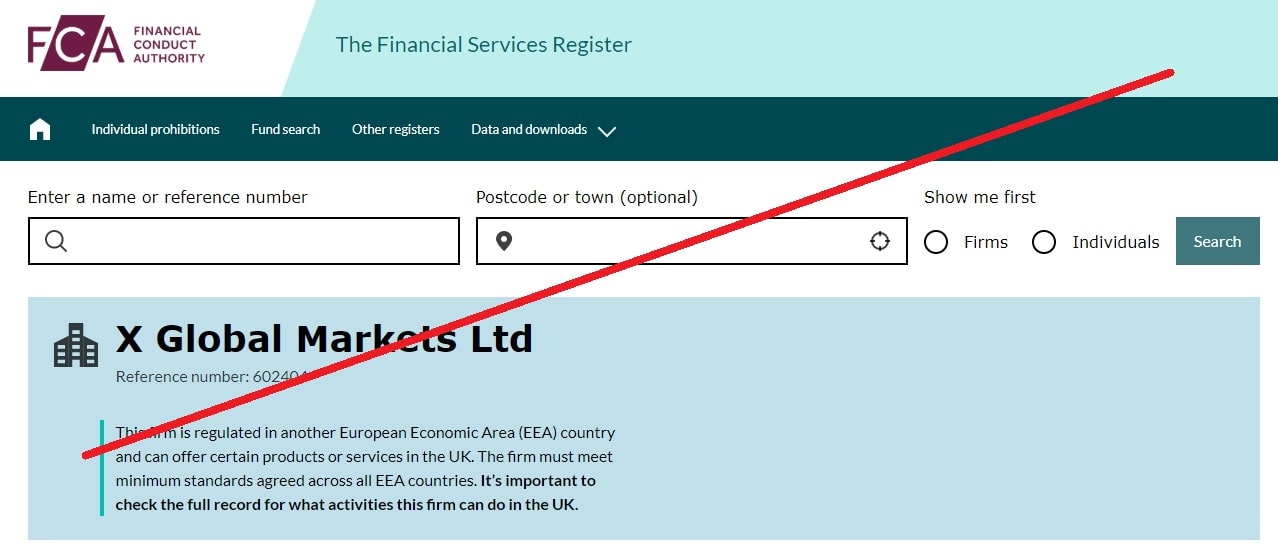Image resolution: width=1278 pixels, height=551 pixels.
Task: Go to home via house icon
Action: coord(40,129)
